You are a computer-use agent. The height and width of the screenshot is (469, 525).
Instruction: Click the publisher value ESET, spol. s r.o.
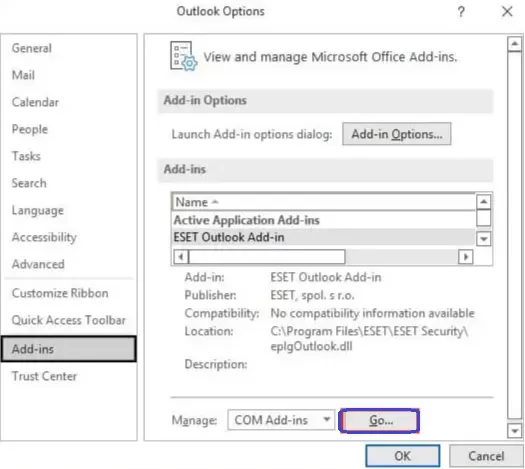pos(312,295)
